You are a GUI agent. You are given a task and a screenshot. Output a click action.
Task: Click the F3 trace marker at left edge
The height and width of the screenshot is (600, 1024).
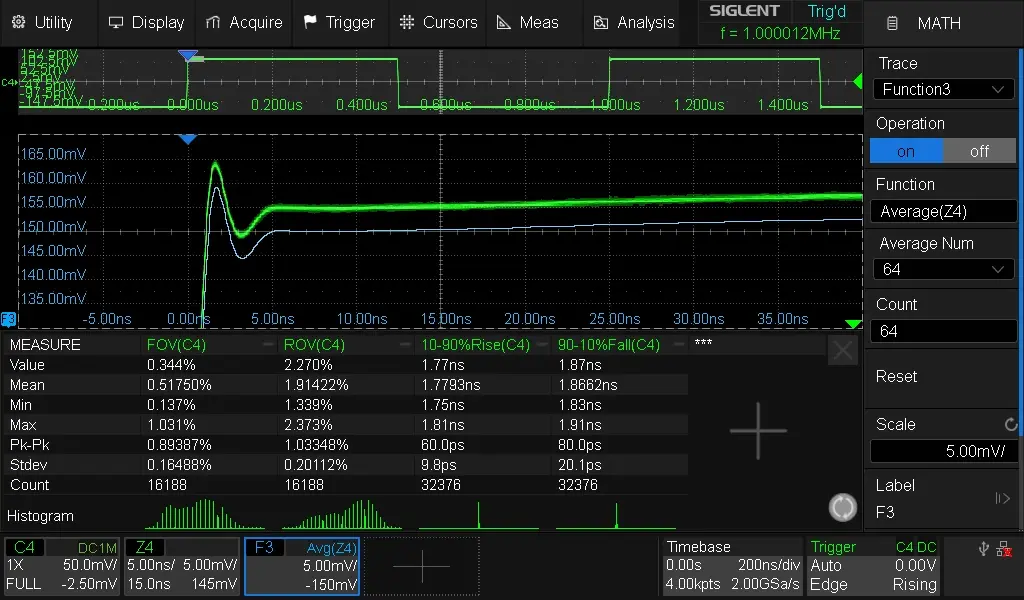pyautogui.click(x=8, y=319)
